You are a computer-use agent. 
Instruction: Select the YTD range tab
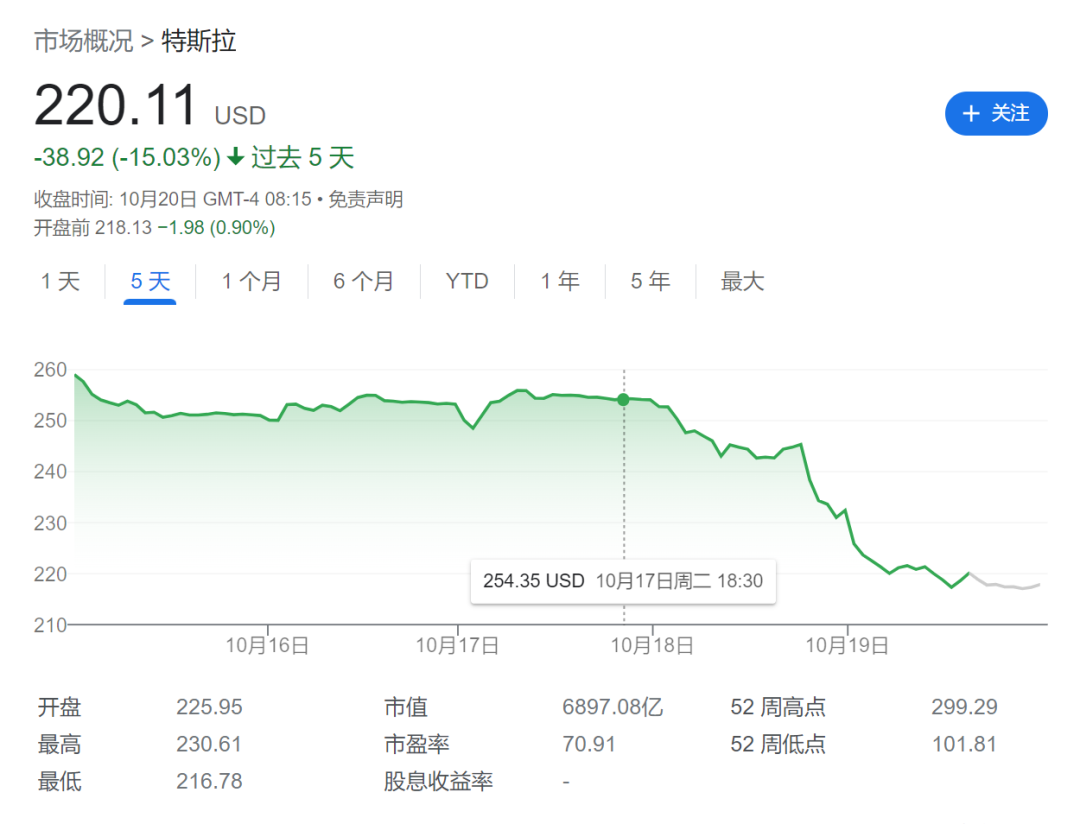(467, 281)
